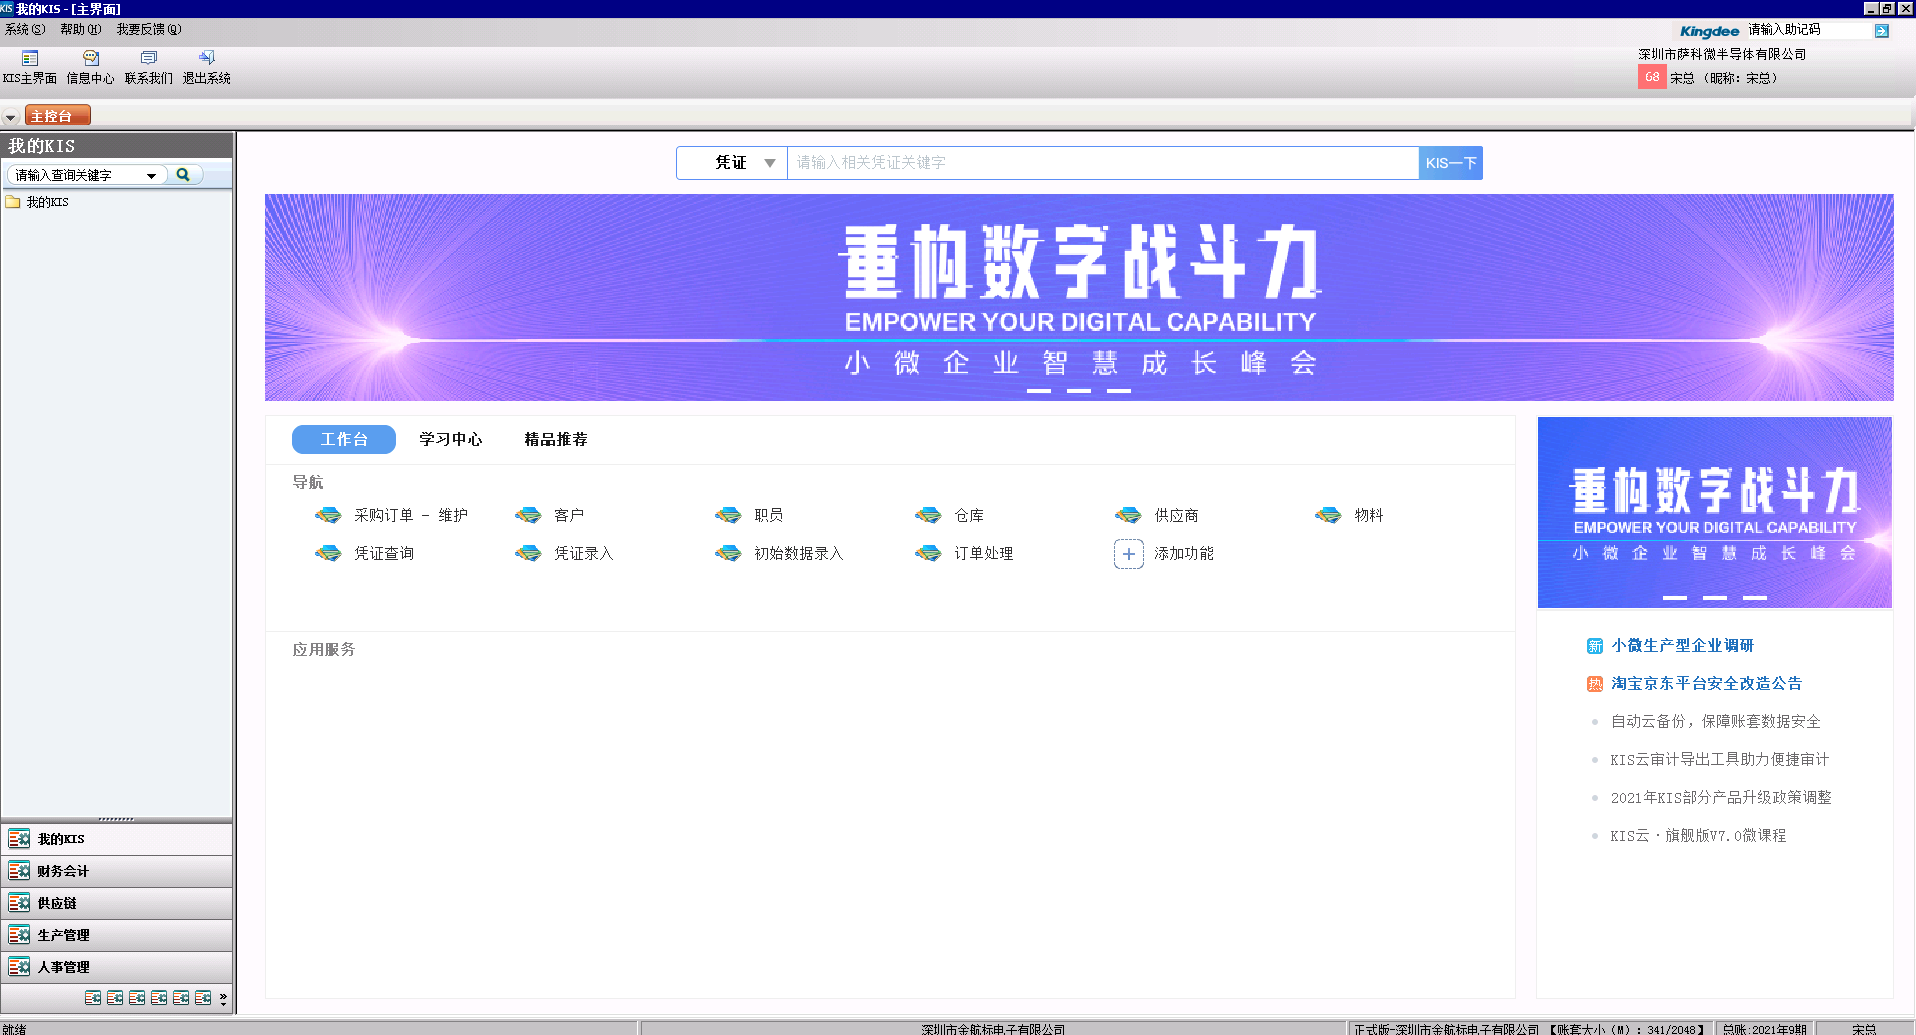This screenshot has height=1035, width=1916.
Task: Click the 添加功能 plus icon
Action: 1128,553
